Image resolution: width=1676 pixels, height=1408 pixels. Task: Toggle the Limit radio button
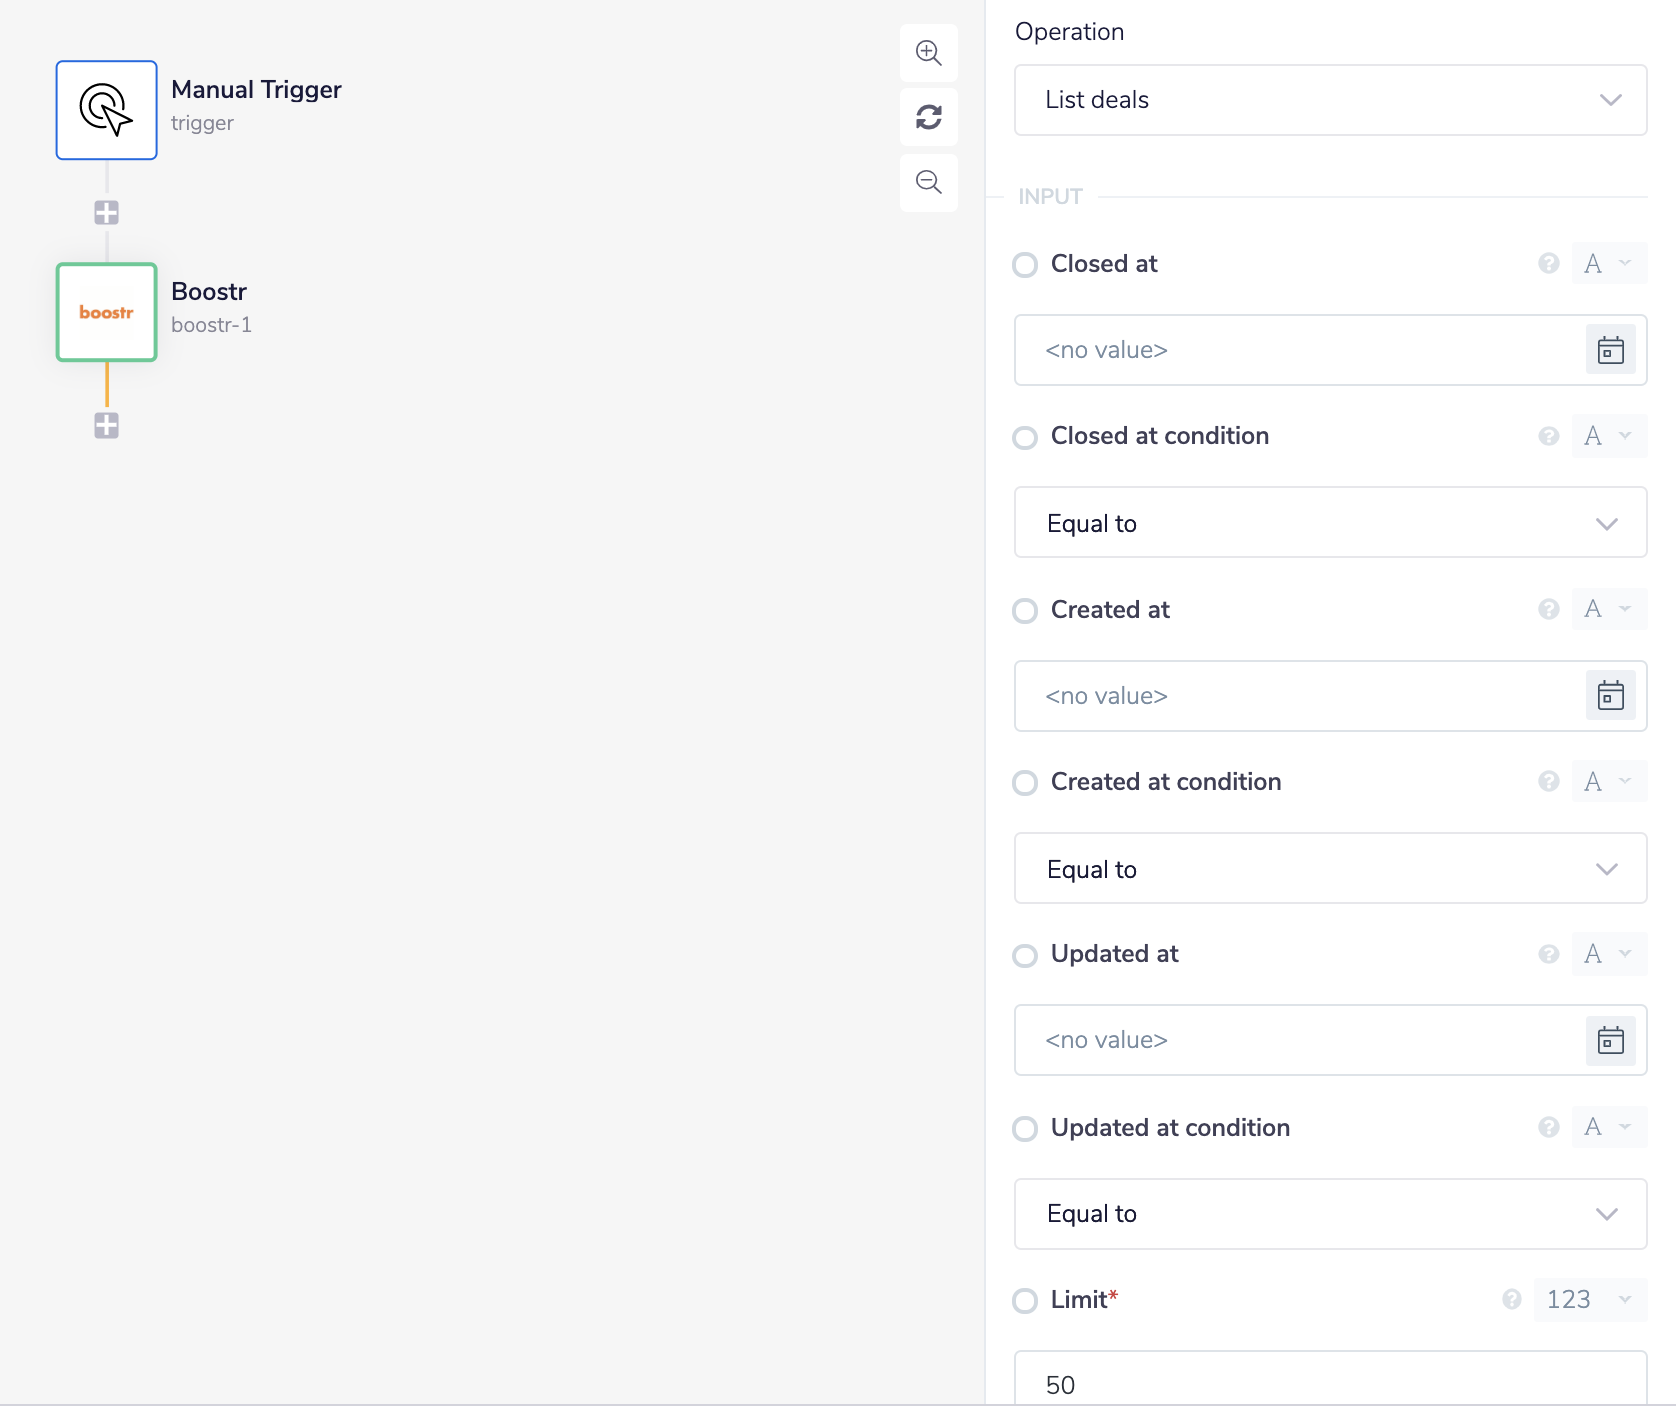point(1025,1301)
